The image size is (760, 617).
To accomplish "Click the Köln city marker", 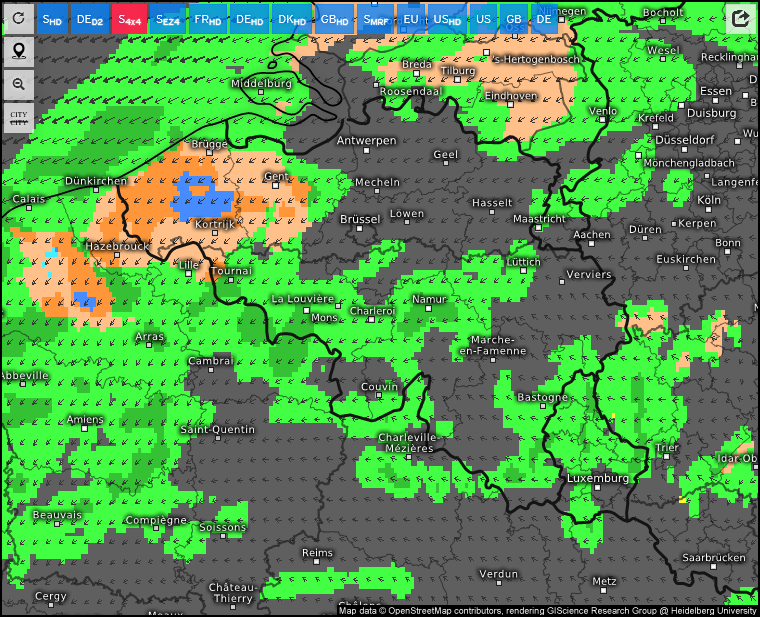I will (710, 210).
